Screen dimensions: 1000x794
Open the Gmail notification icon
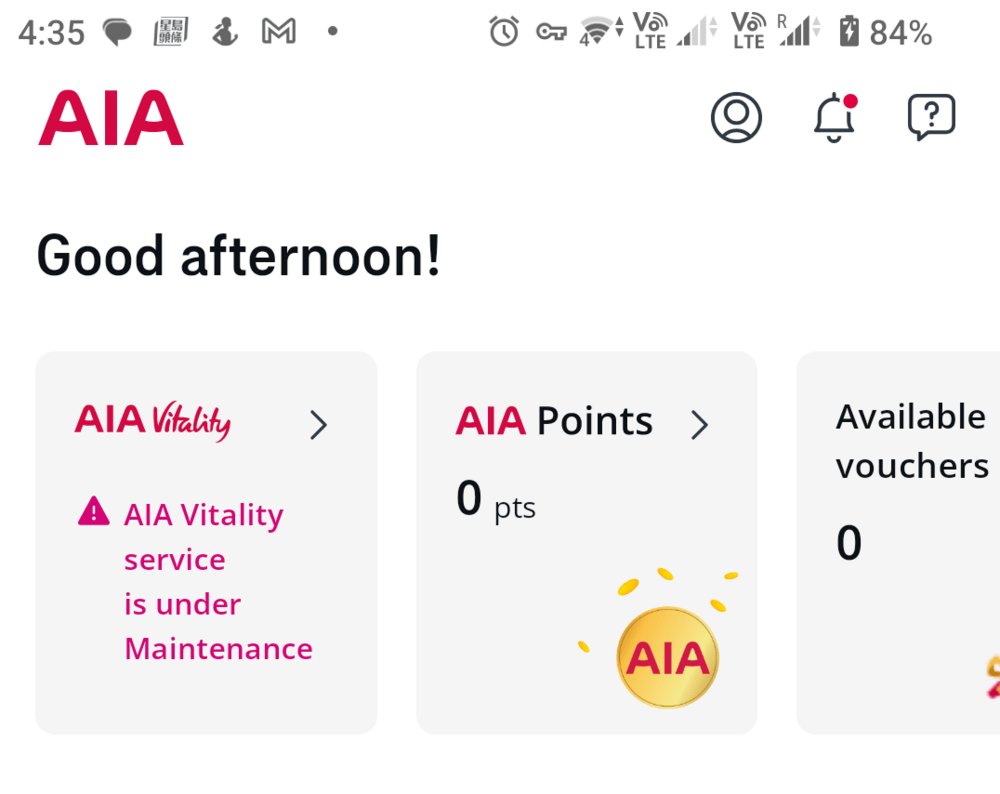pyautogui.click(x=277, y=31)
